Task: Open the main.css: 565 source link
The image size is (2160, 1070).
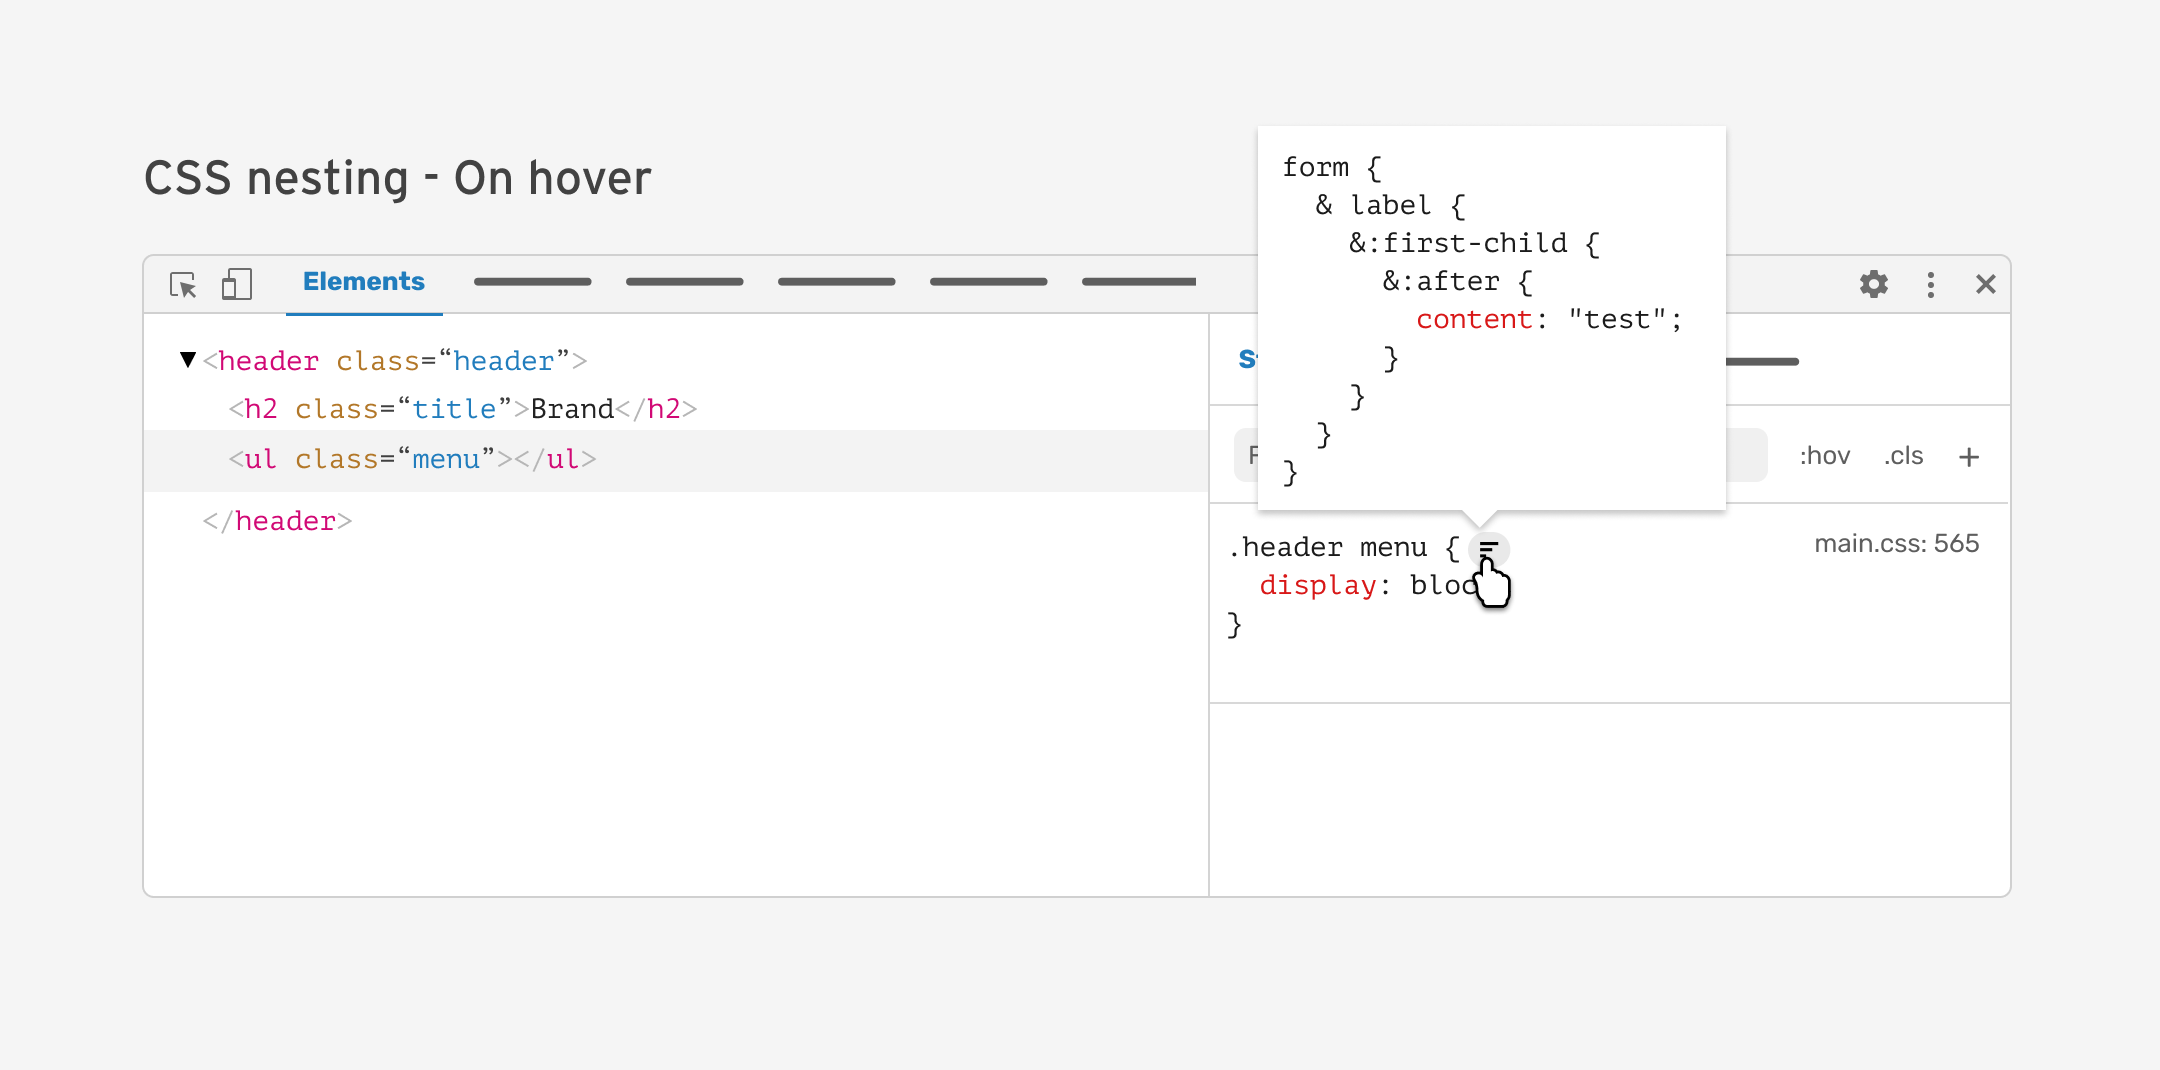Action: tap(1896, 543)
